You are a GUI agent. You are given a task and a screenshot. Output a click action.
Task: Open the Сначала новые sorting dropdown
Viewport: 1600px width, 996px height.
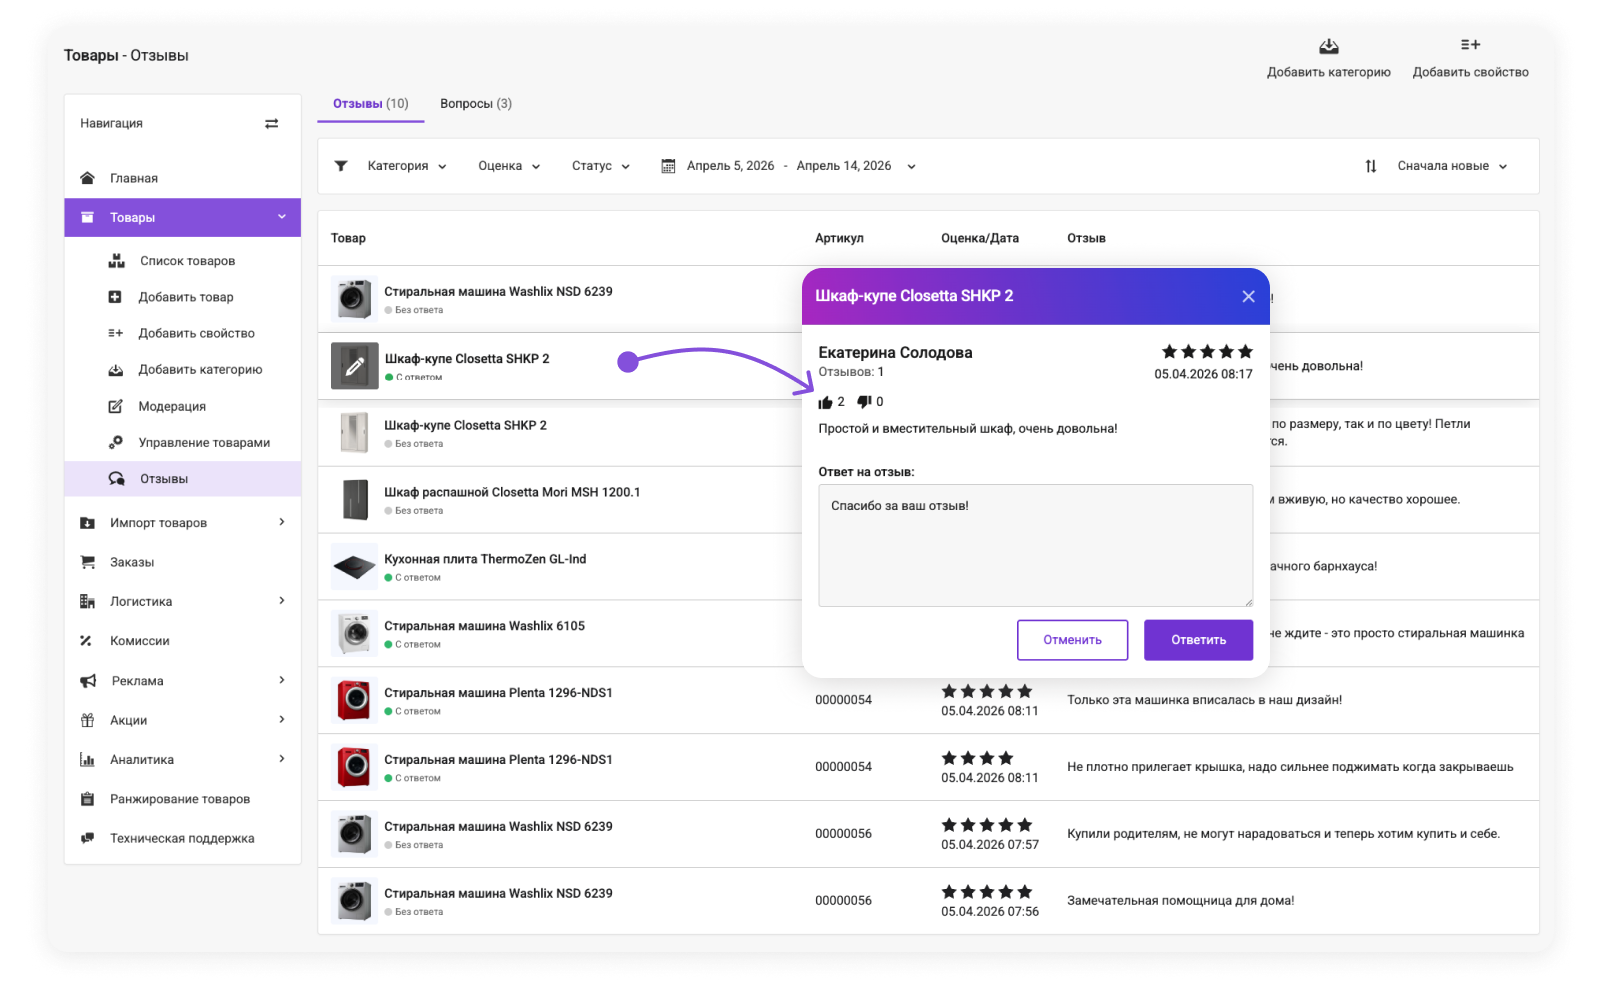[1451, 166]
